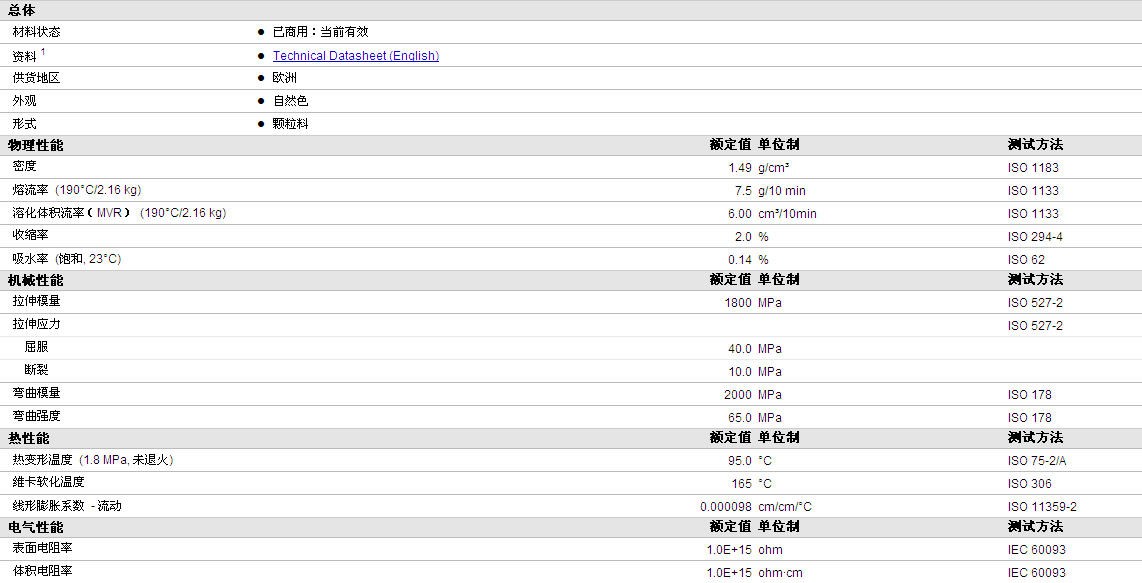
Task: Click heat deflection value 95.0
Action: point(740,461)
